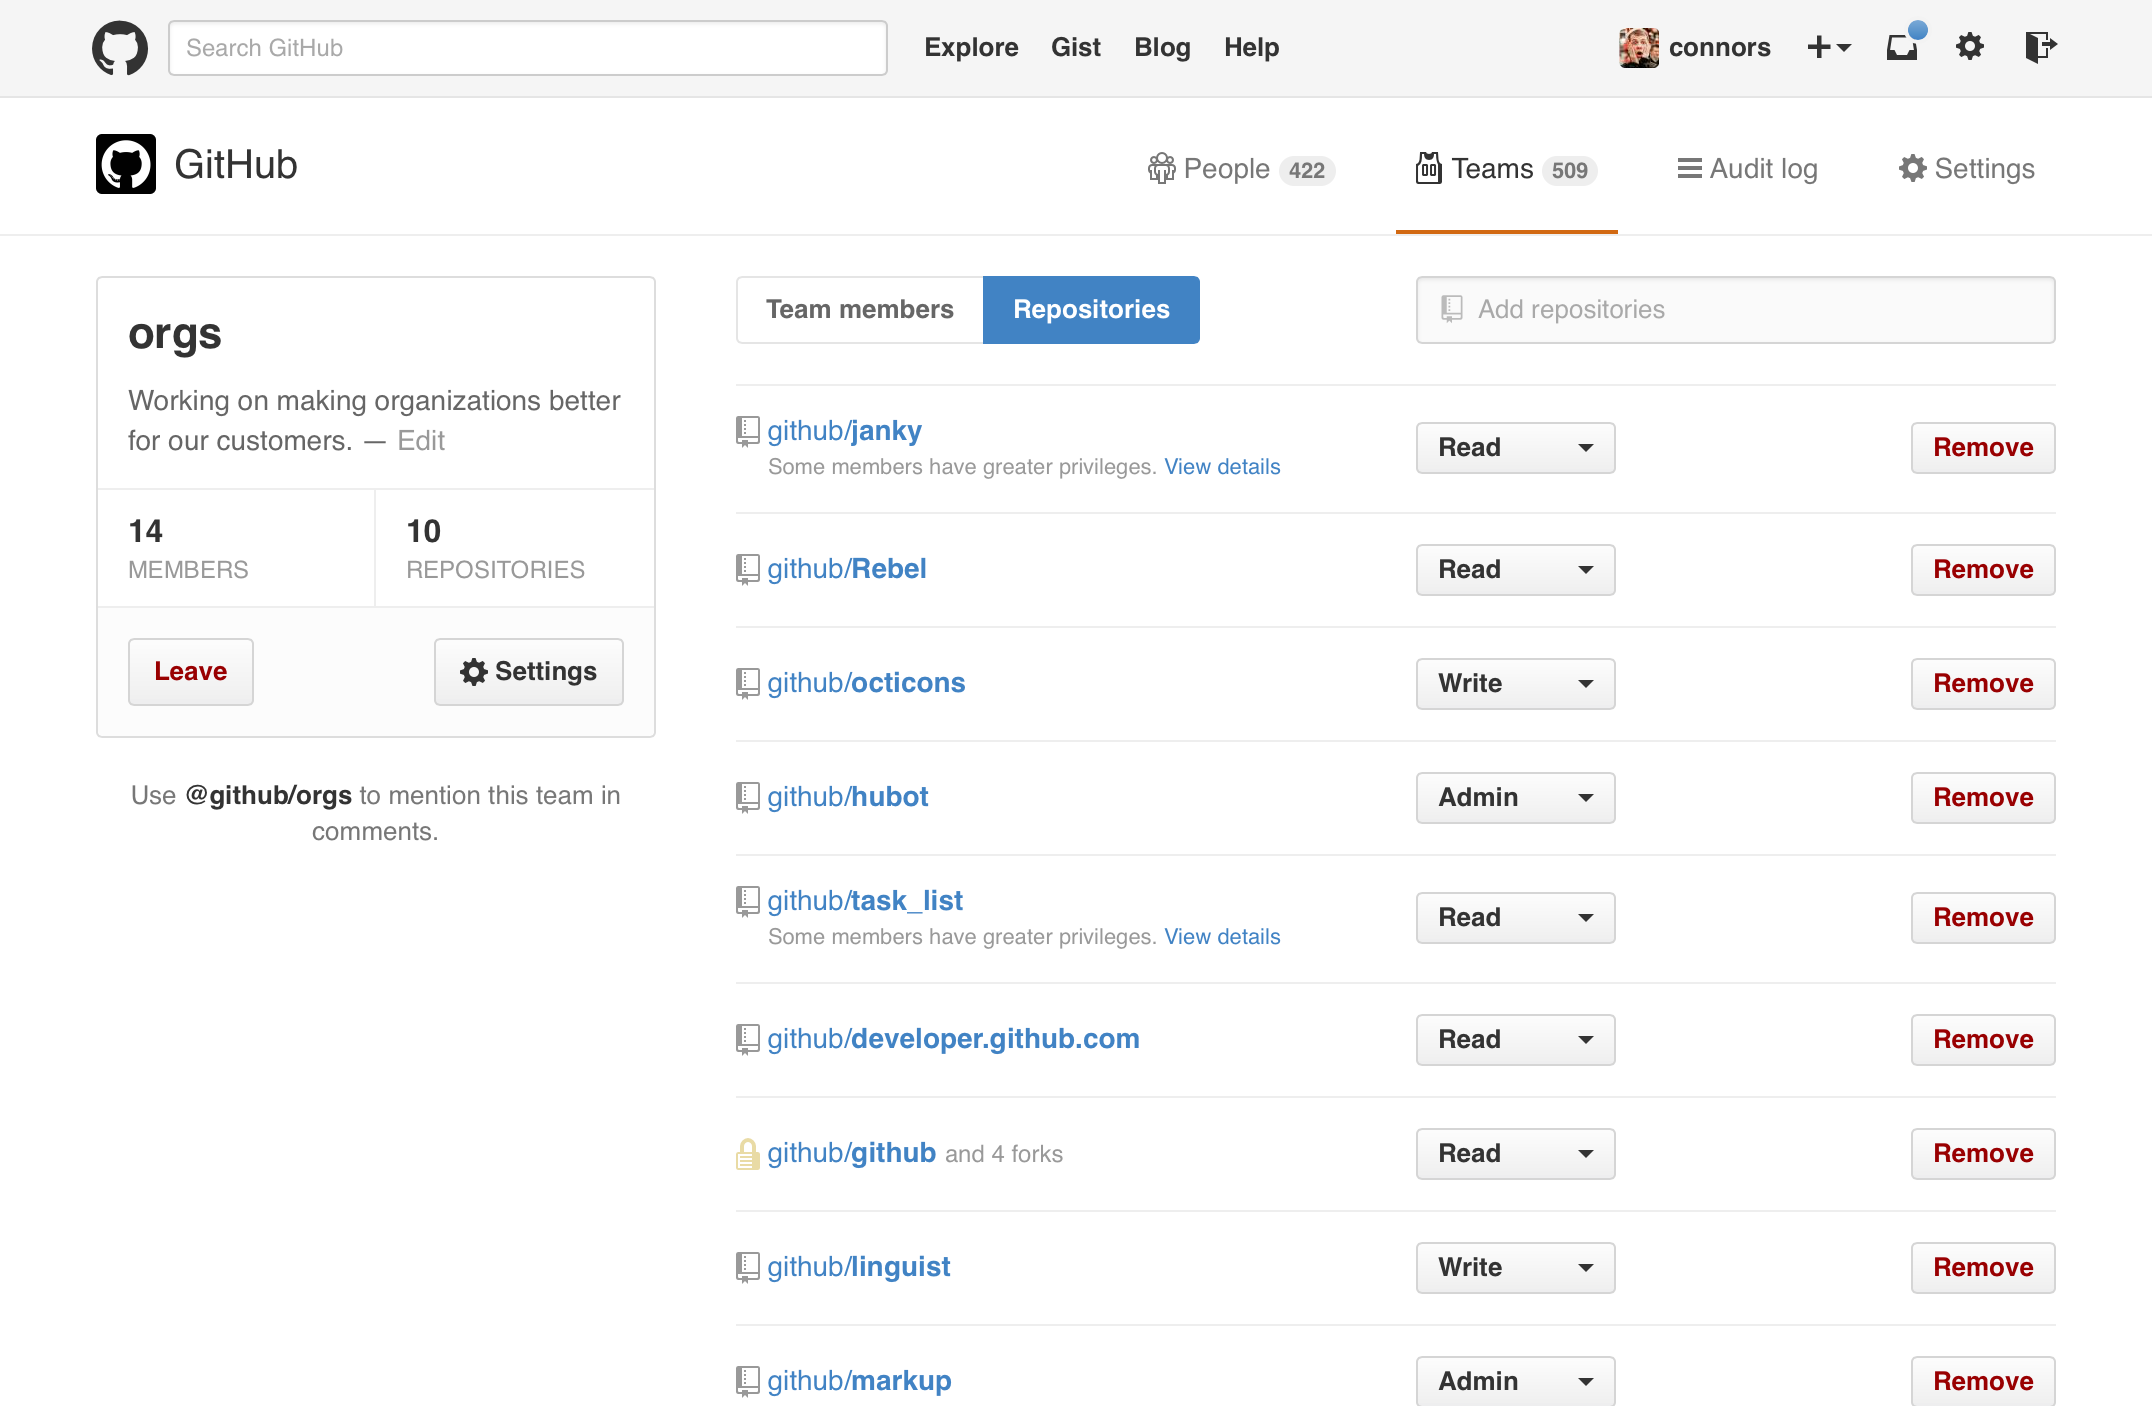Click the 10 repositories count
The image size is (2152, 1406).
tap(495, 548)
